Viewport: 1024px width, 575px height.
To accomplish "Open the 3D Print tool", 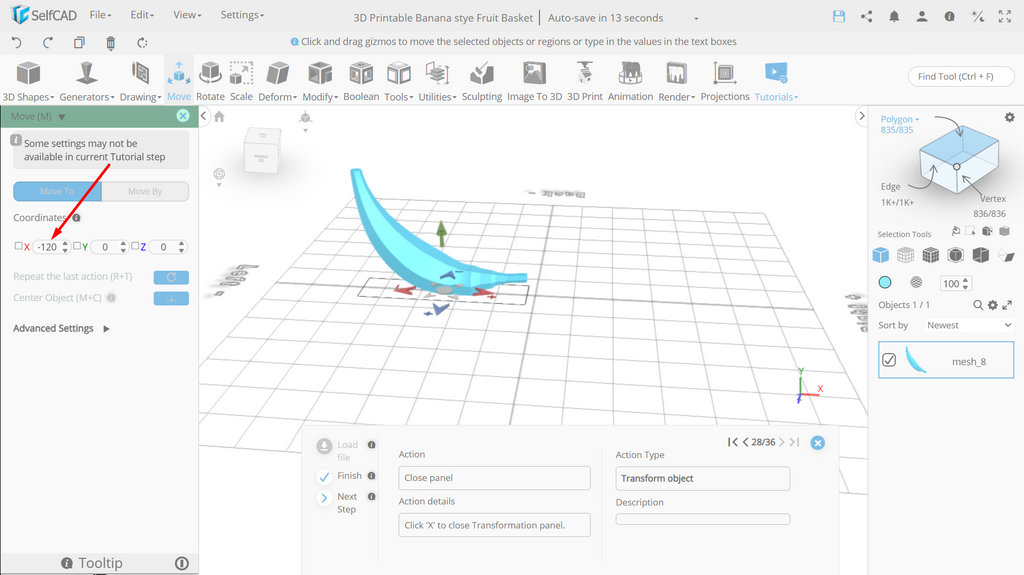I will [584, 80].
